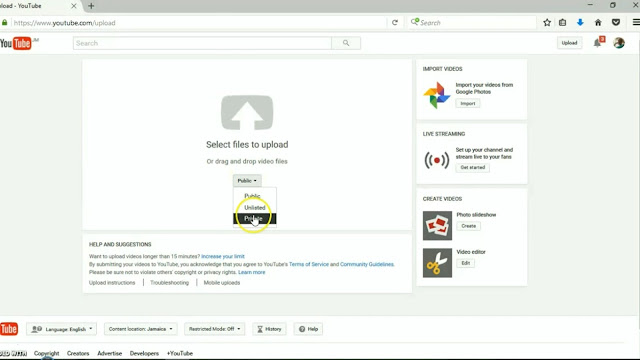
Task: Open Restricted Mode: Off dropdown
Action: [x=214, y=329]
